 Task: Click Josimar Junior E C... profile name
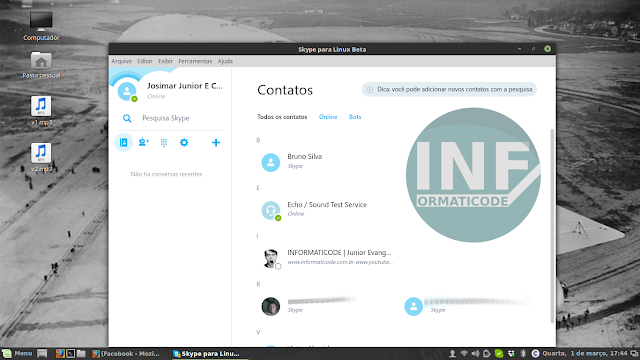coord(185,86)
